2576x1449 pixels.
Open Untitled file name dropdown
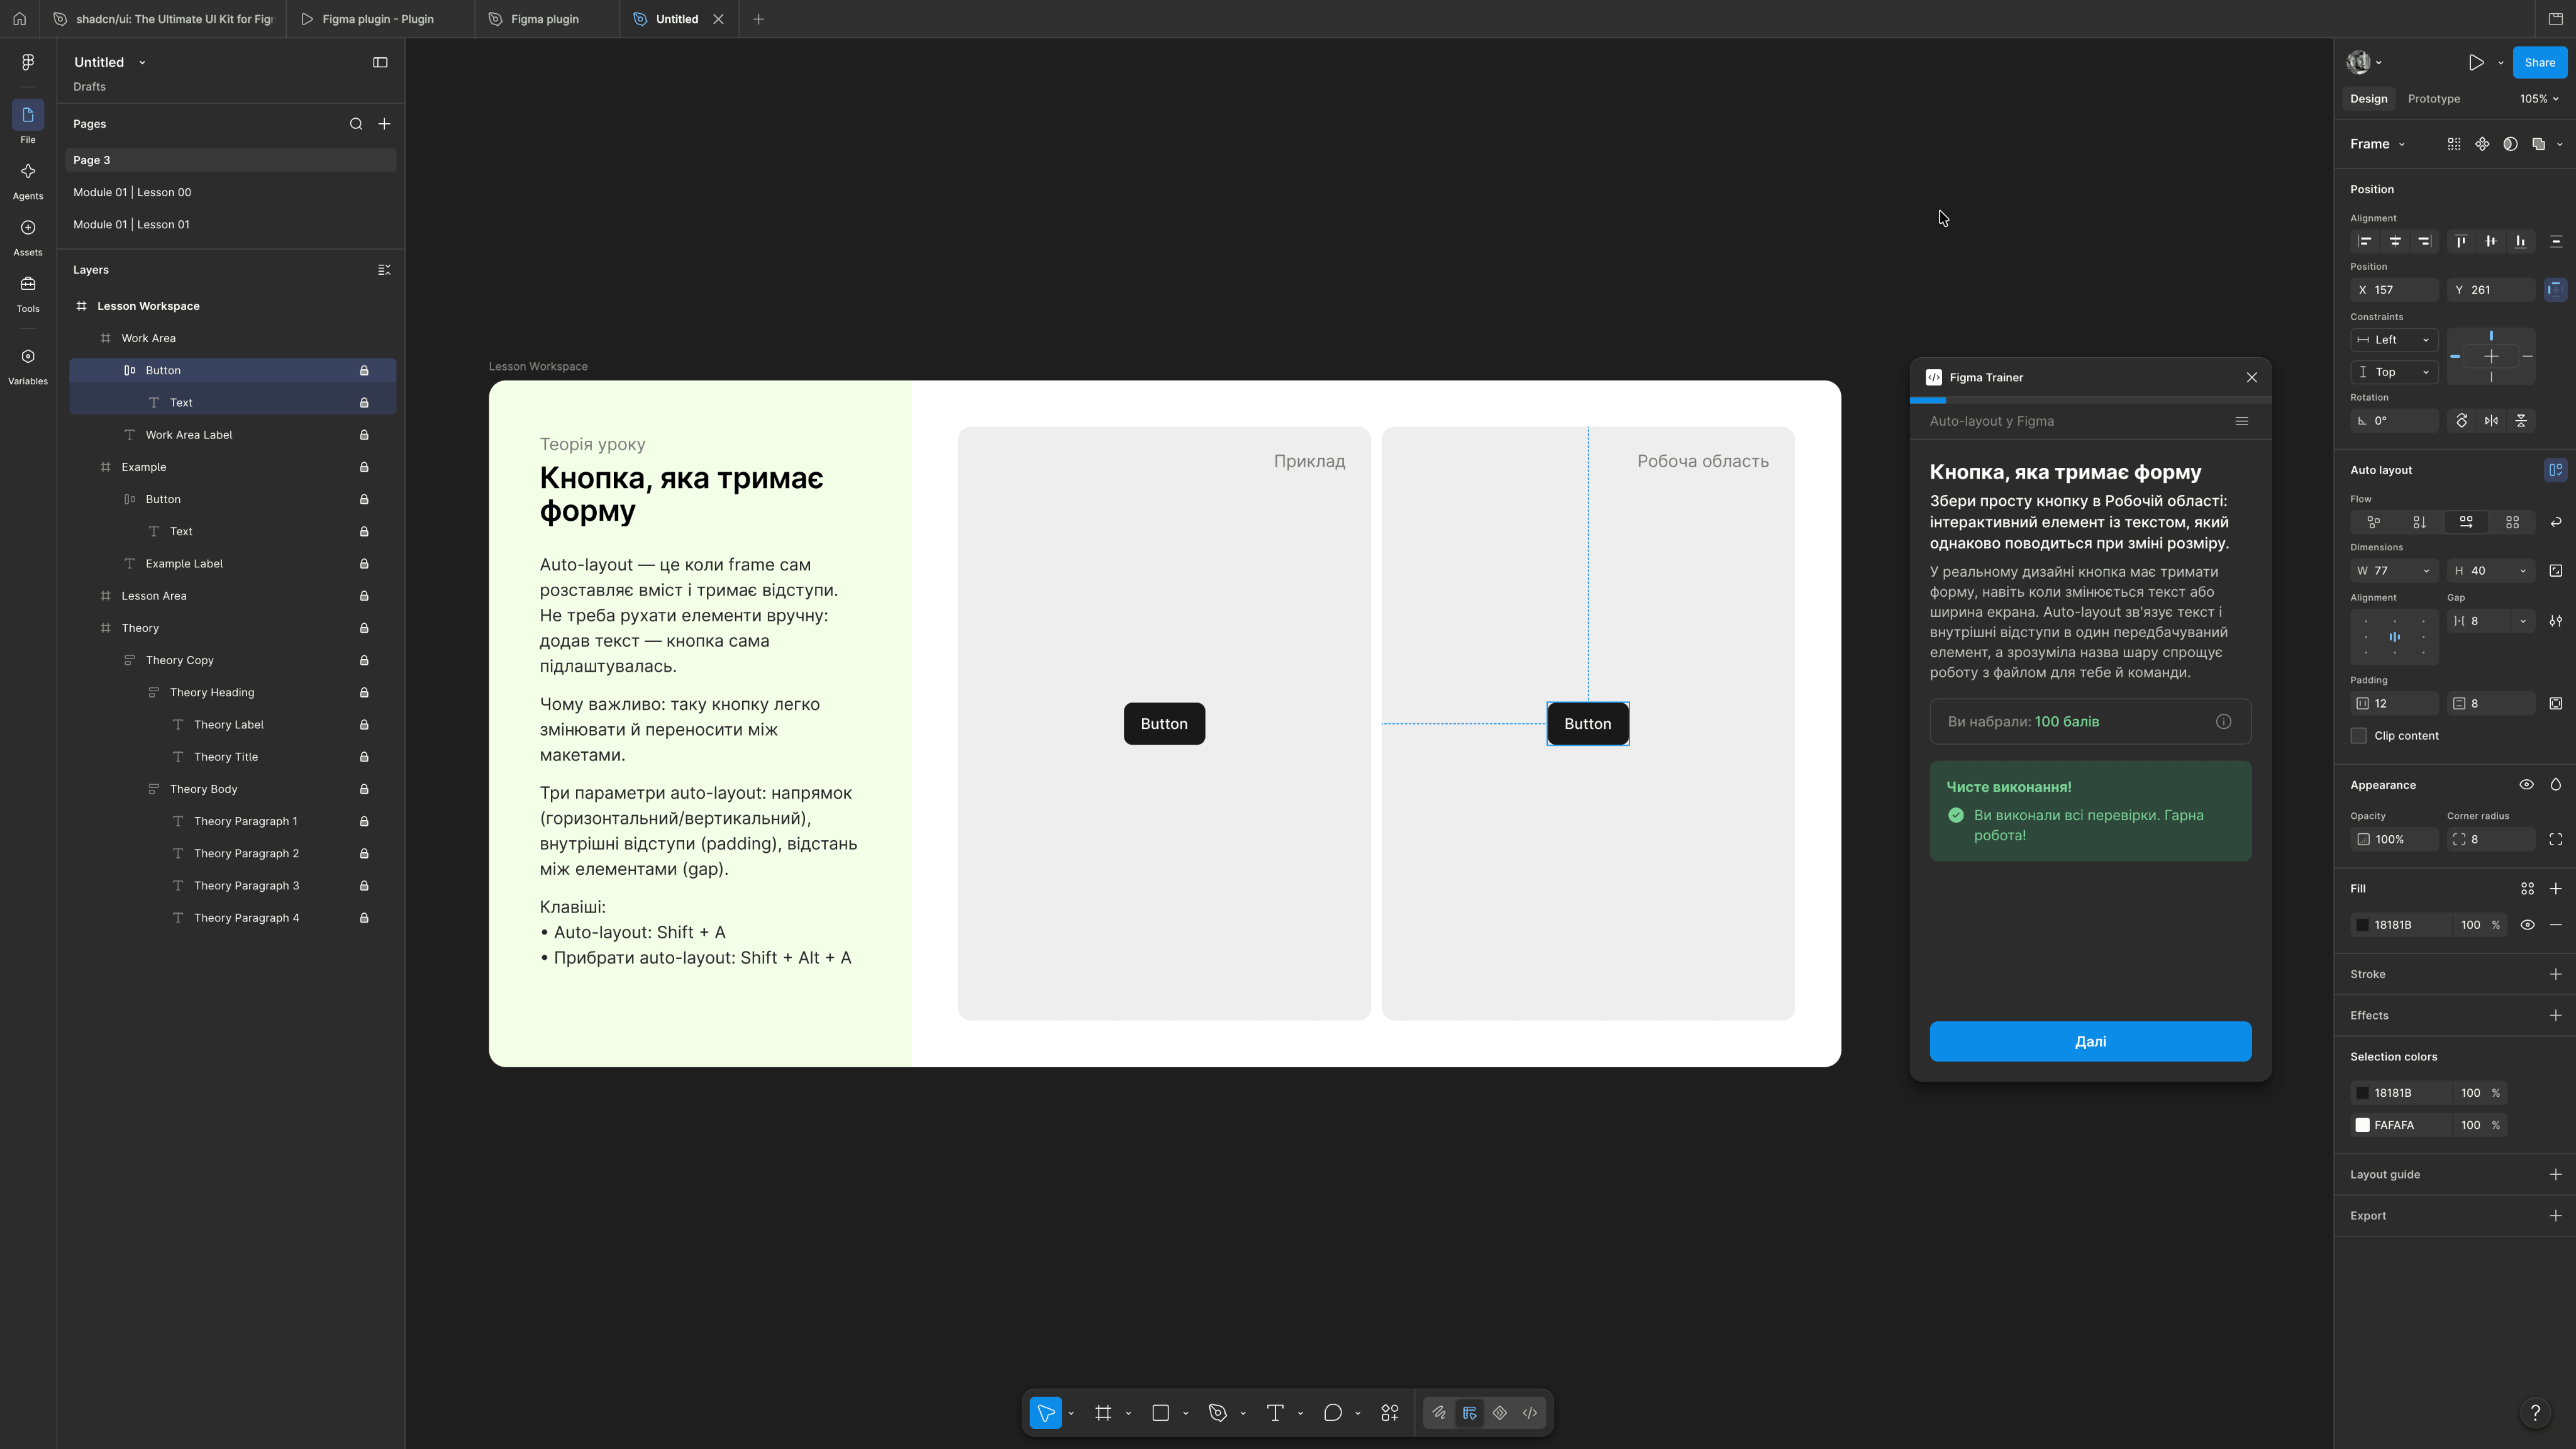click(142, 62)
